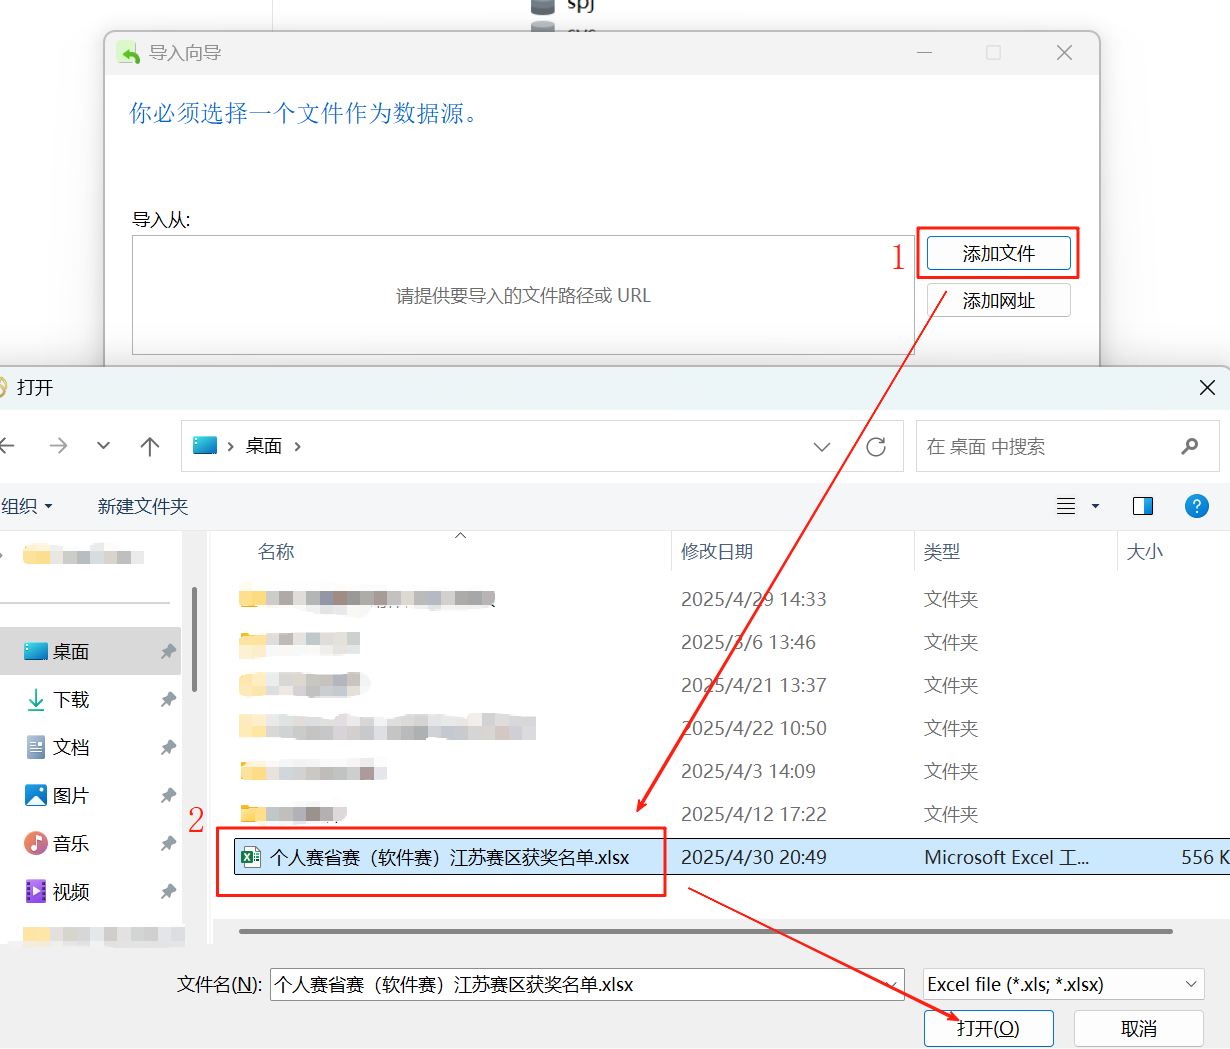
Task: Expand the 文件名 history dropdown arrow
Action: click(x=892, y=985)
